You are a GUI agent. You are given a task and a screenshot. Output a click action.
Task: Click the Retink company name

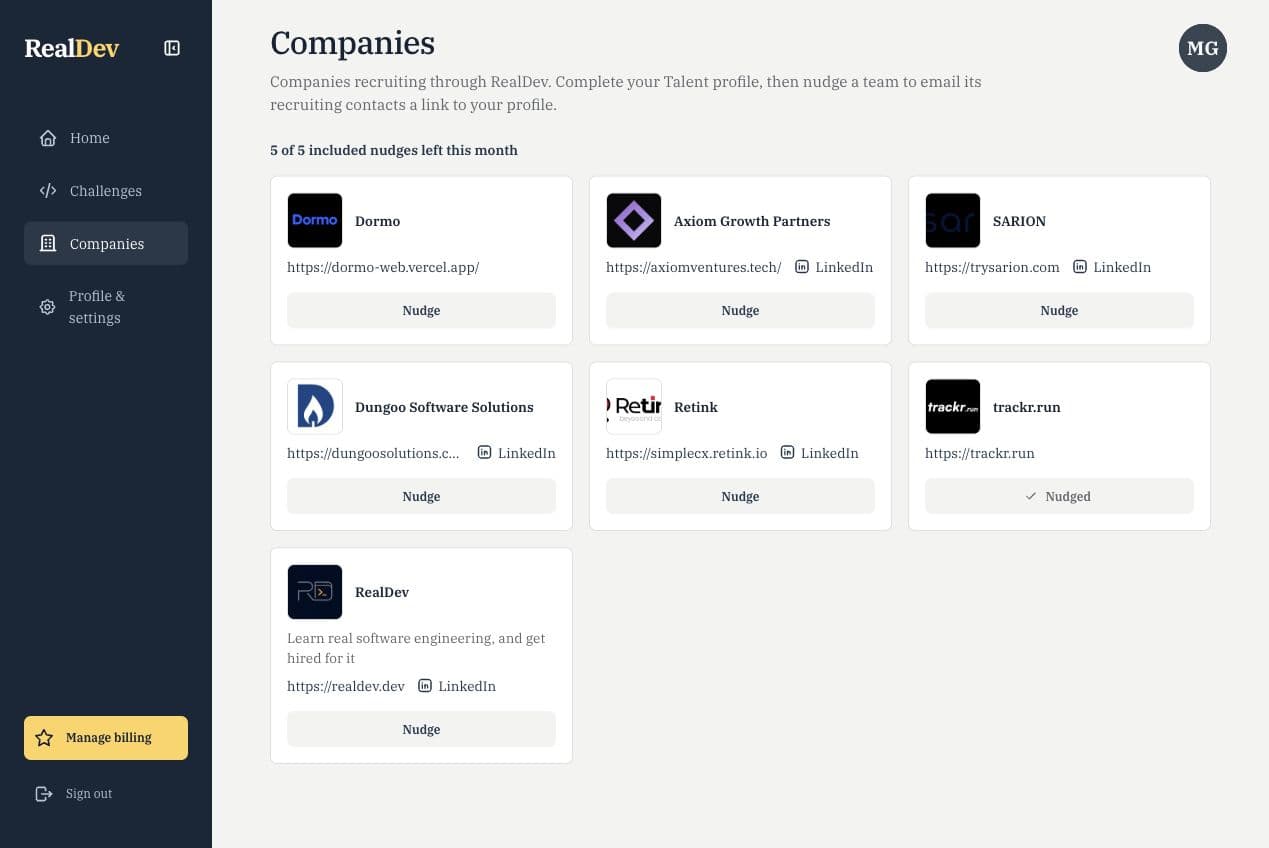696,407
